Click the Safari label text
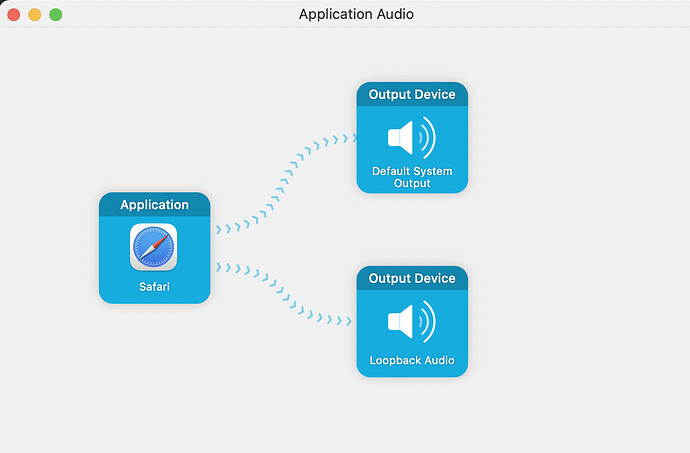The image size is (690, 453). tap(154, 286)
